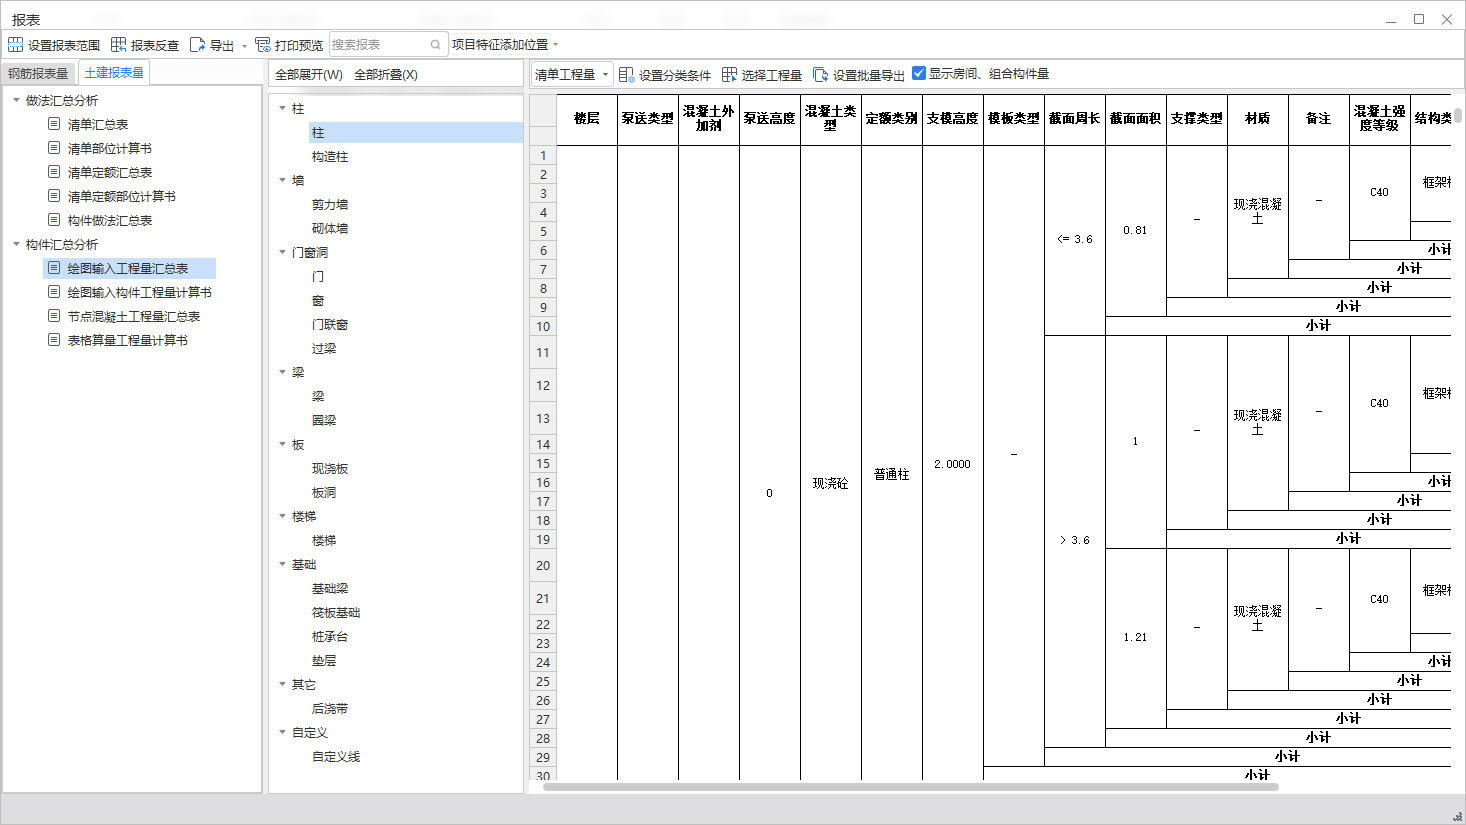The height and width of the screenshot is (825, 1466).
Task: Click the resize grip icon at window corner
Action: point(1457,816)
